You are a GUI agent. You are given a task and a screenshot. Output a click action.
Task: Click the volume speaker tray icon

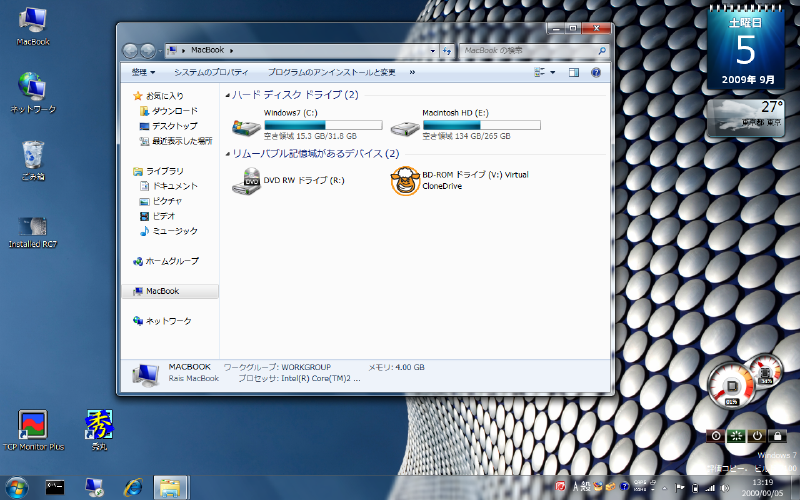point(724,488)
